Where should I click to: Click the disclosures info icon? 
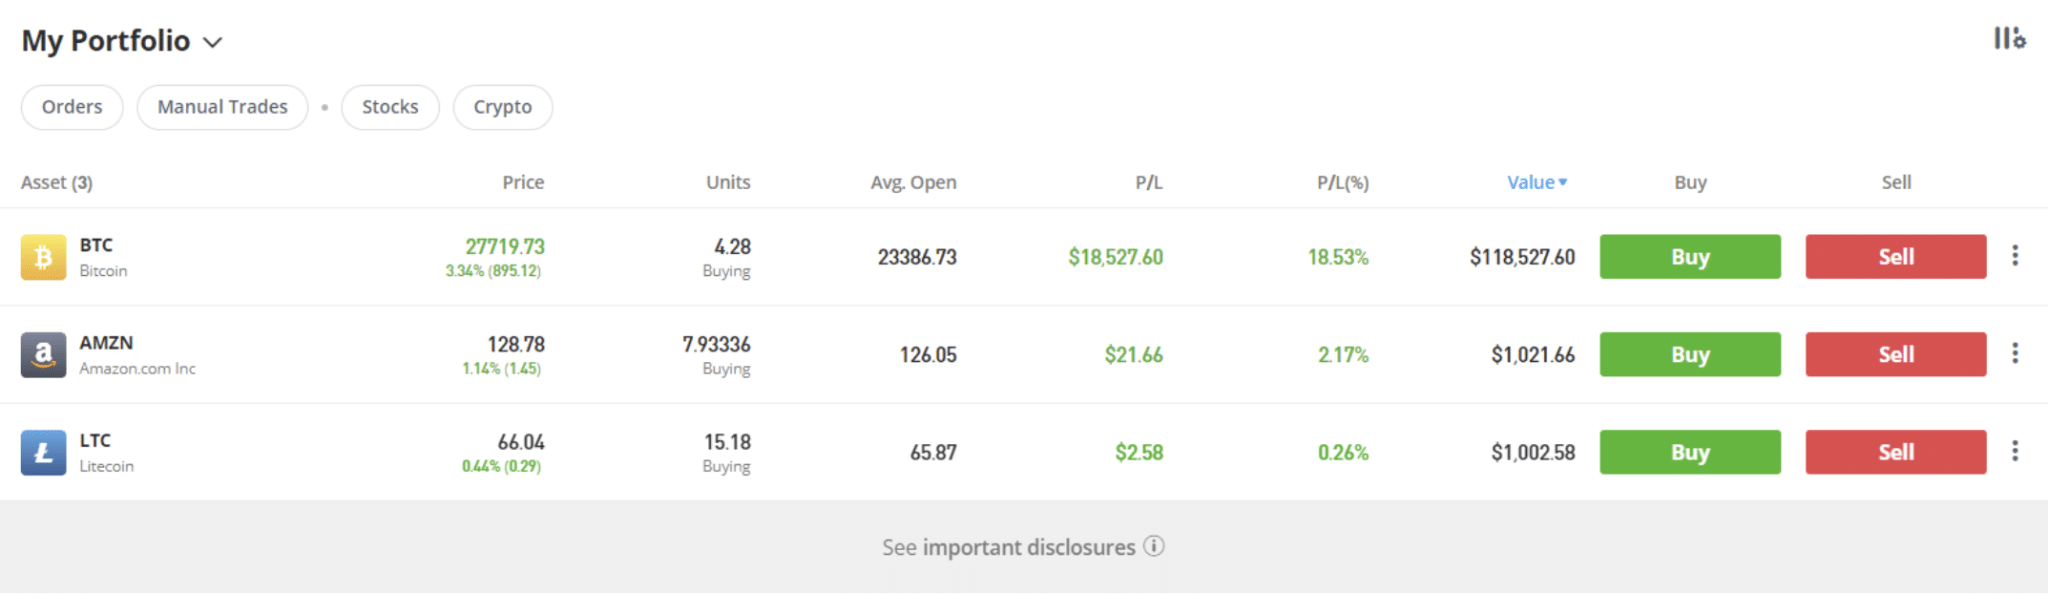(1154, 547)
